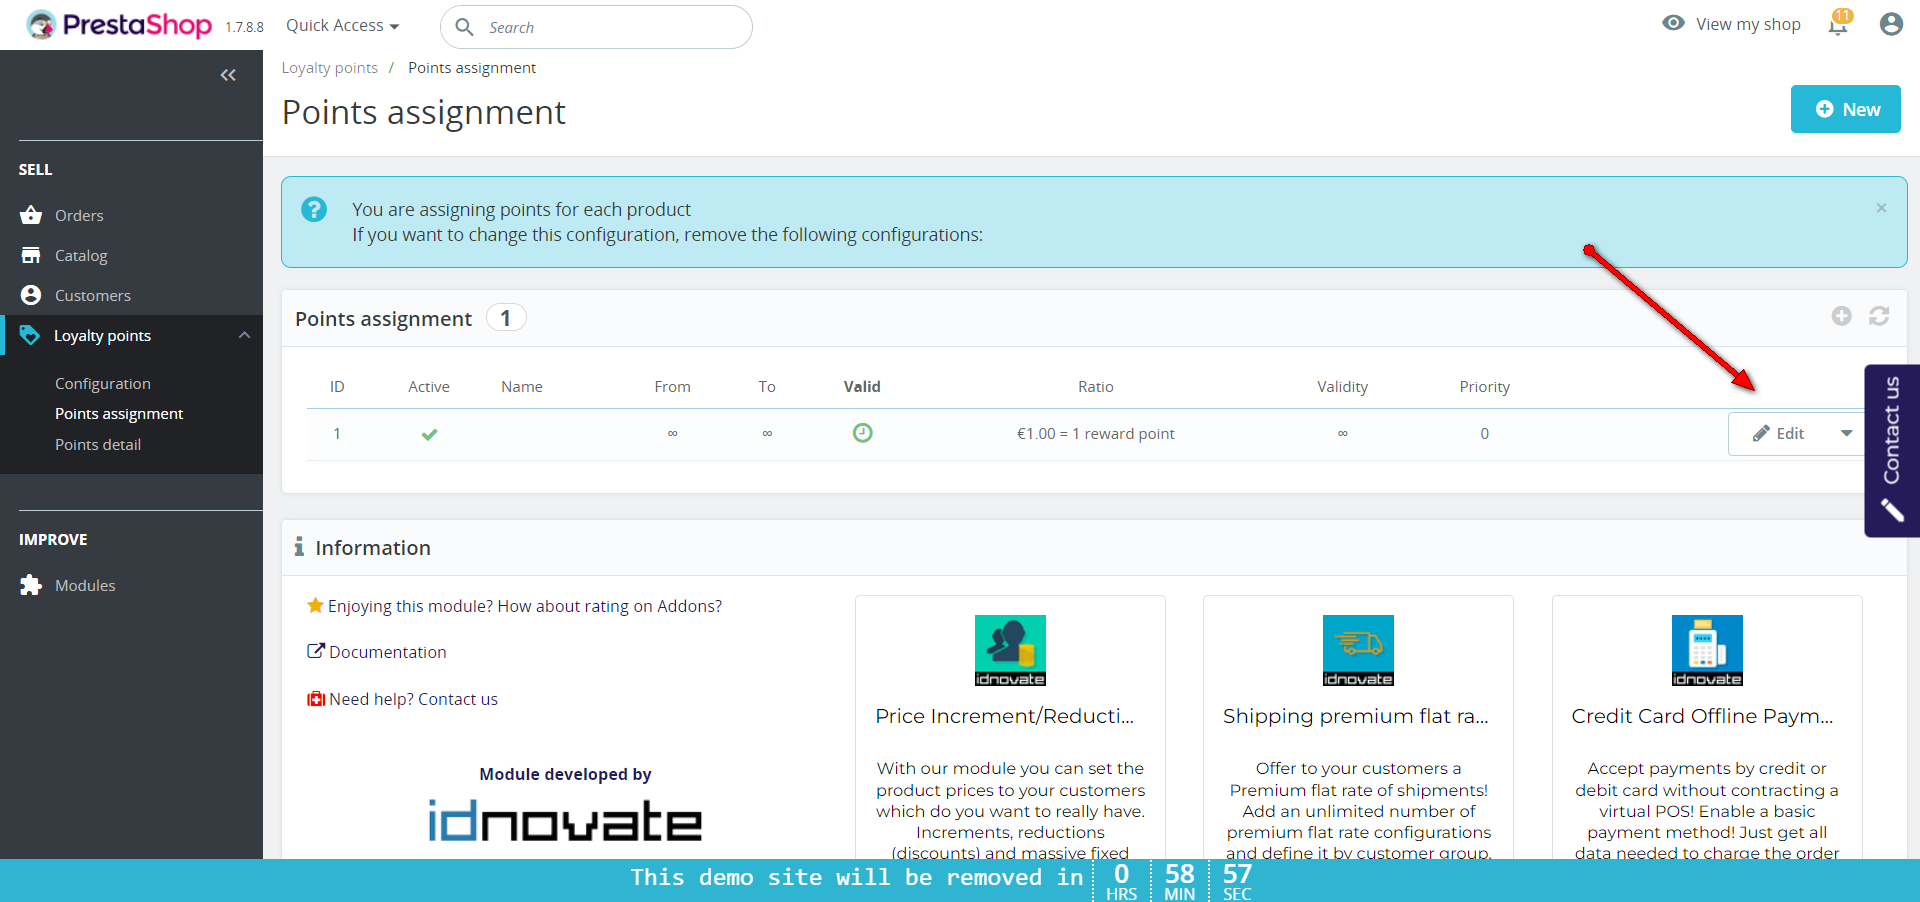Open the Customers menu

[x=92, y=295]
